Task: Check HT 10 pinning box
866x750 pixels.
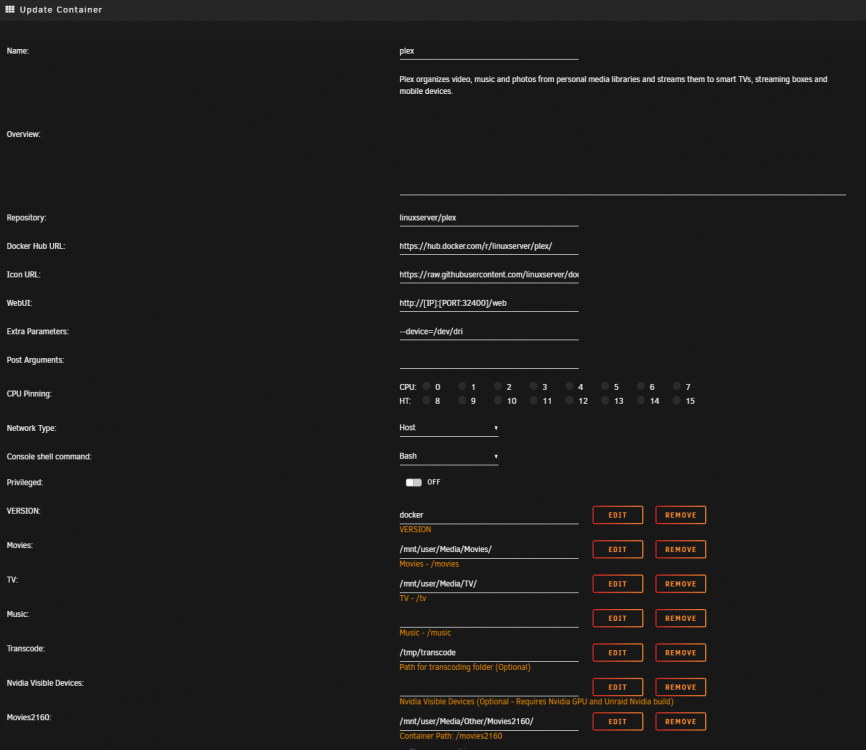Action: (498, 400)
